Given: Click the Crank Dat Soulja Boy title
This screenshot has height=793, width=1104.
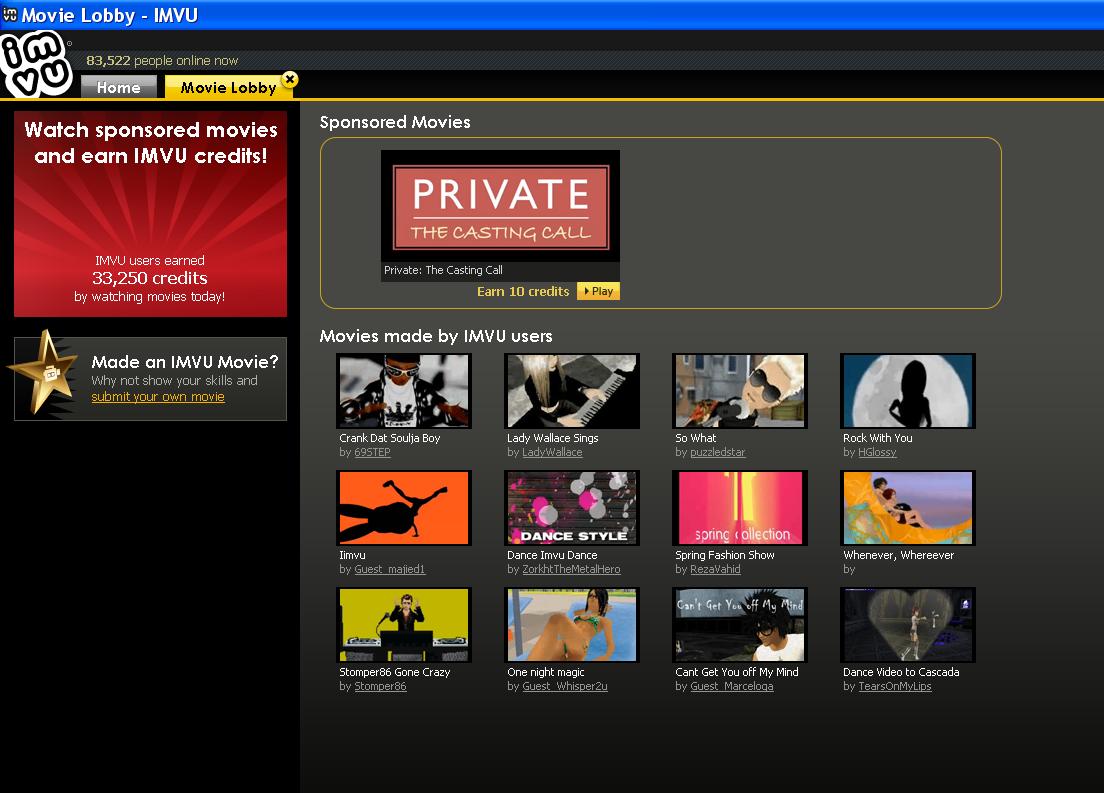Looking at the screenshot, I should [389, 438].
